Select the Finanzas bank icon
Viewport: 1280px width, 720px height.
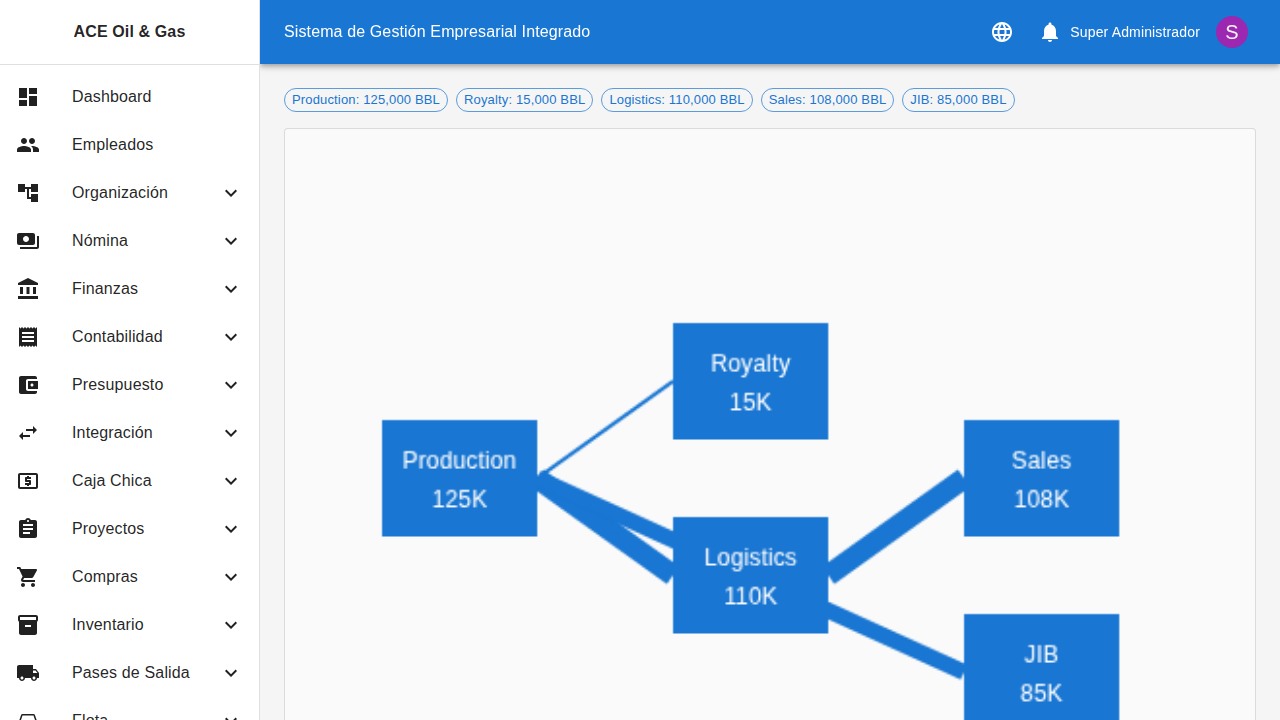[x=28, y=288]
